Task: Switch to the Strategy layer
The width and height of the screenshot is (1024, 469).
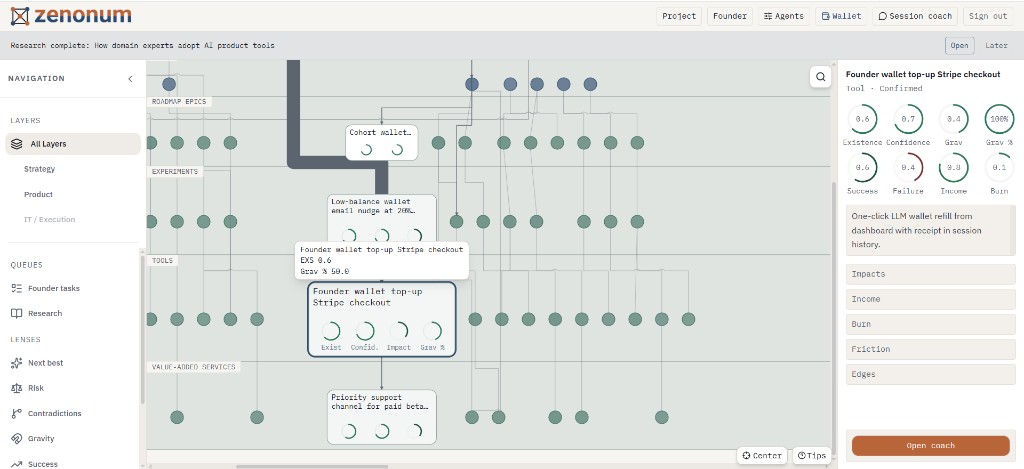Action: [40, 169]
